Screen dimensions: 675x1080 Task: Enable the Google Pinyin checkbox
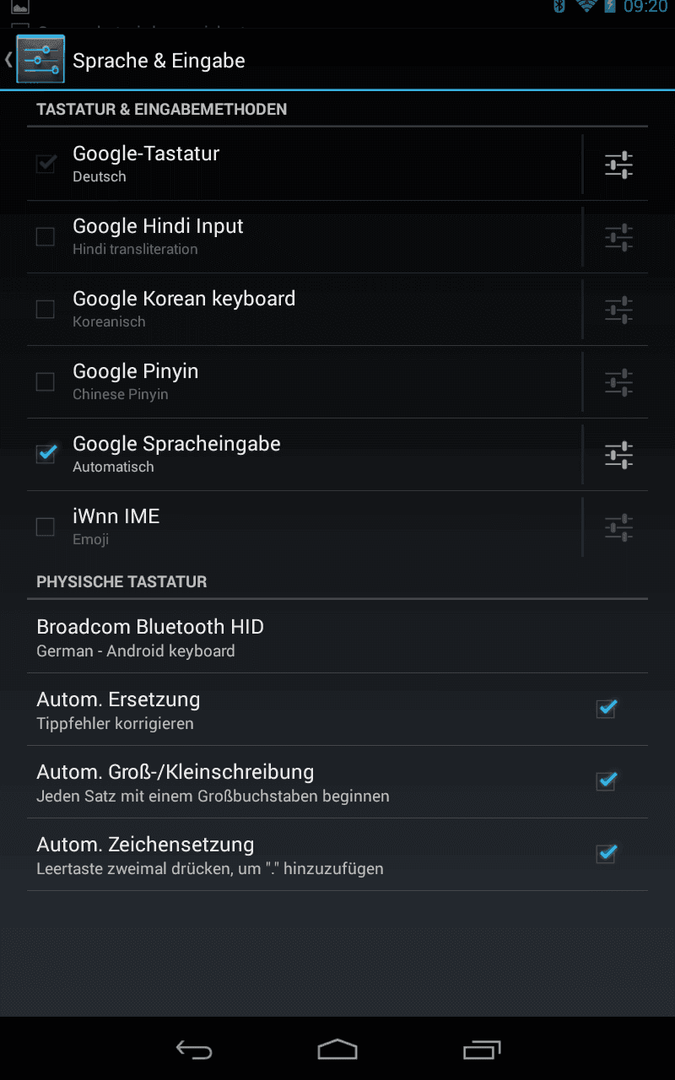click(x=45, y=382)
